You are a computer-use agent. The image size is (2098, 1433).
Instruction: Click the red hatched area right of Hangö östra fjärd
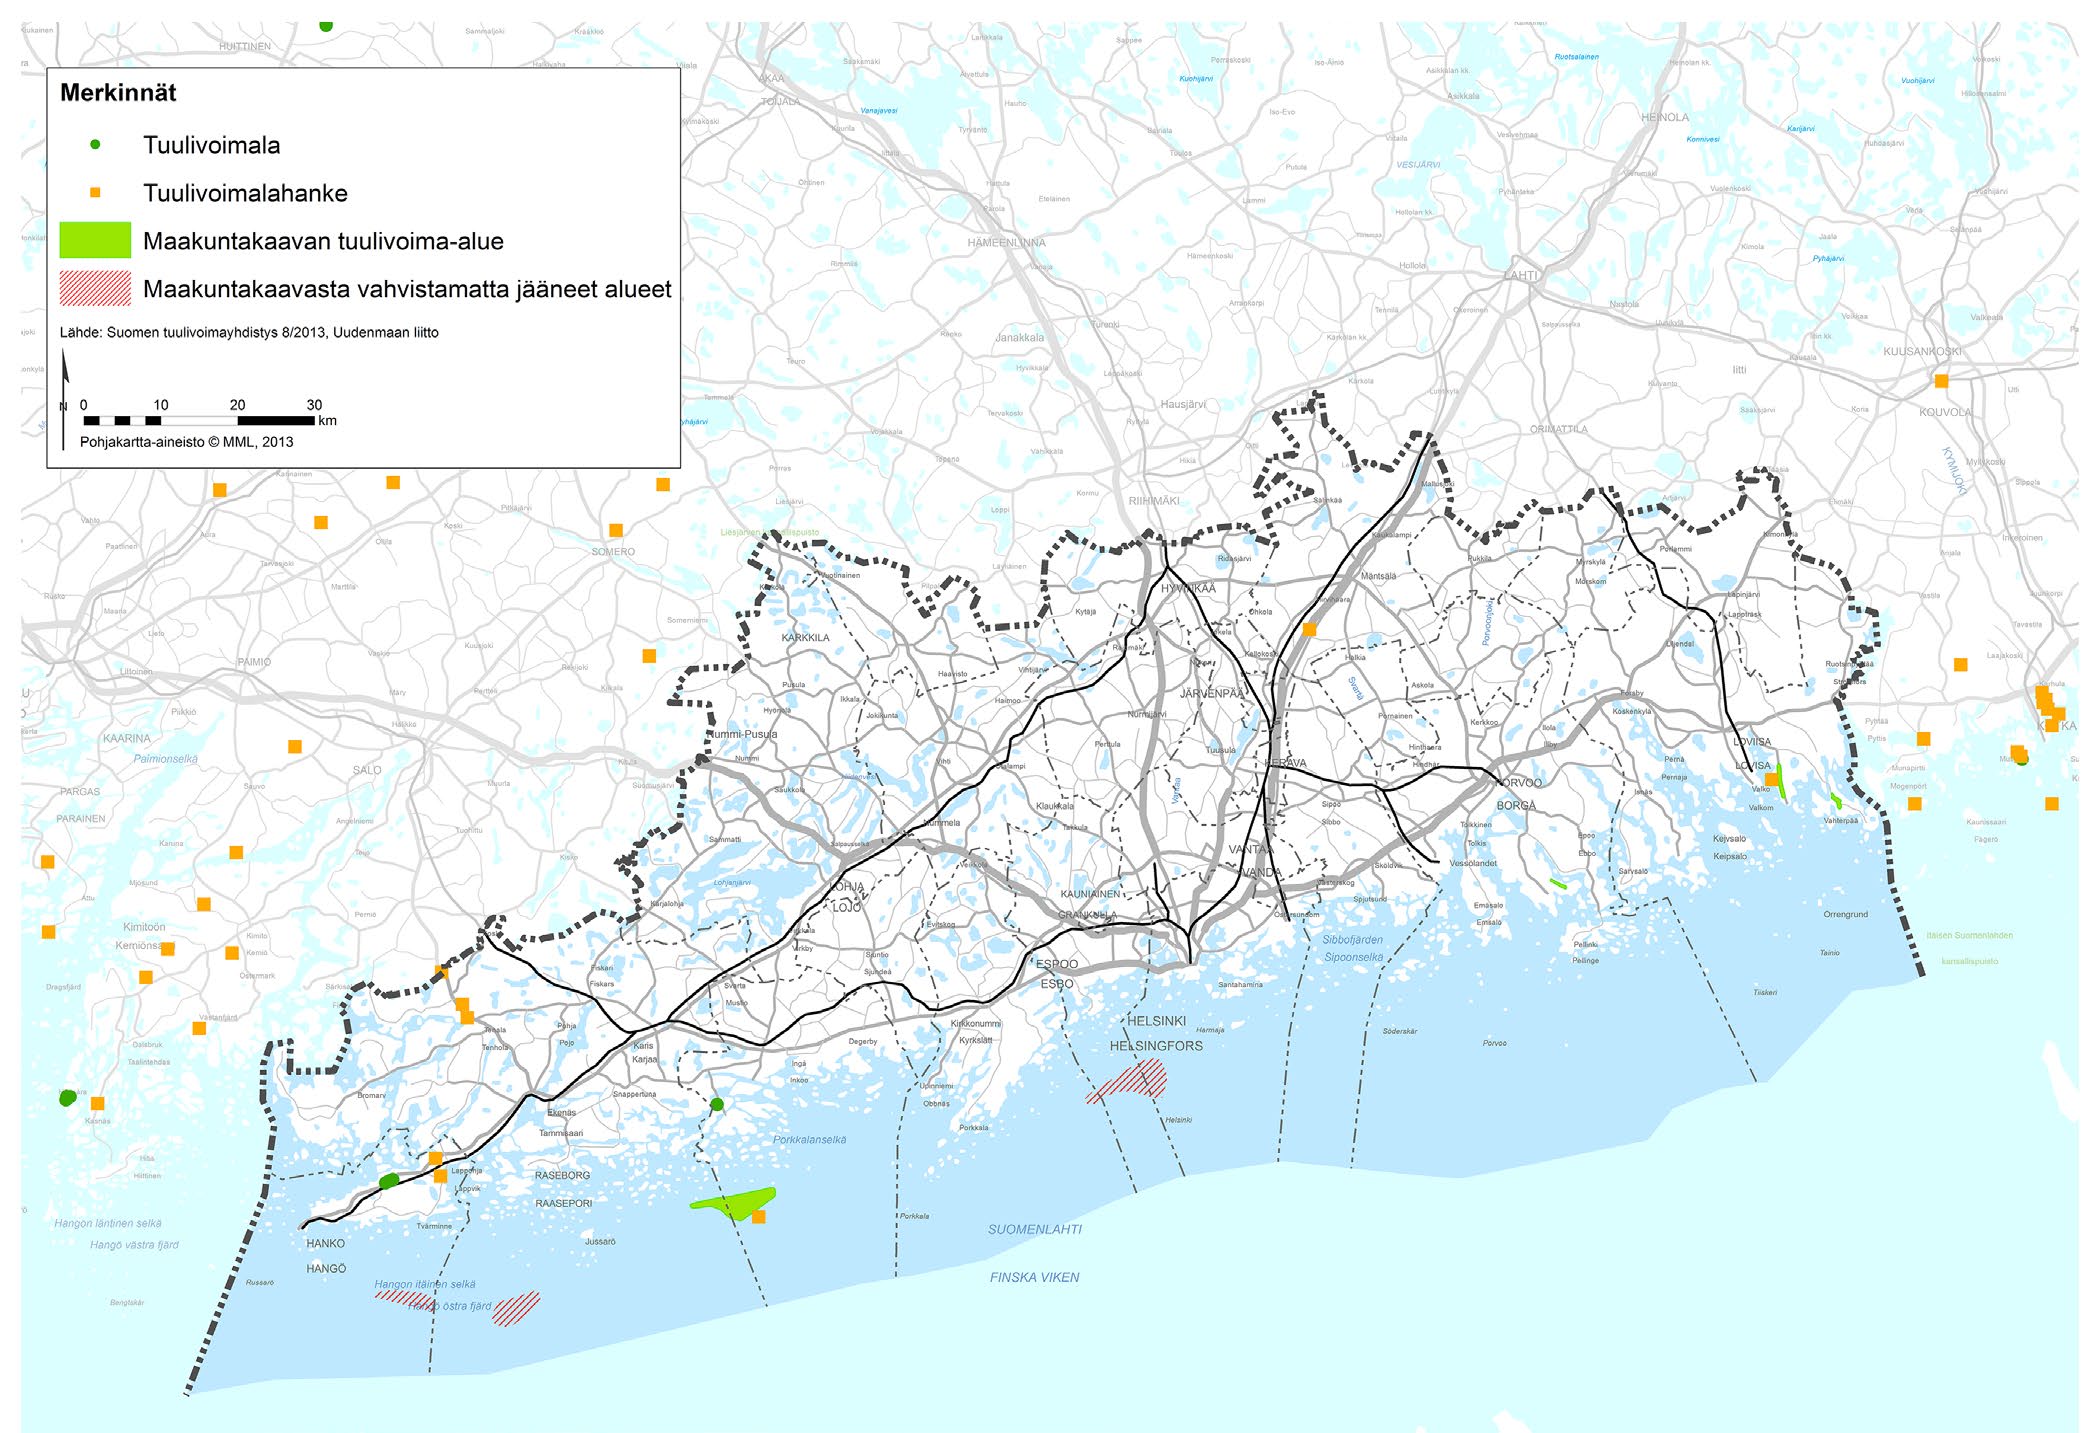point(516,1308)
